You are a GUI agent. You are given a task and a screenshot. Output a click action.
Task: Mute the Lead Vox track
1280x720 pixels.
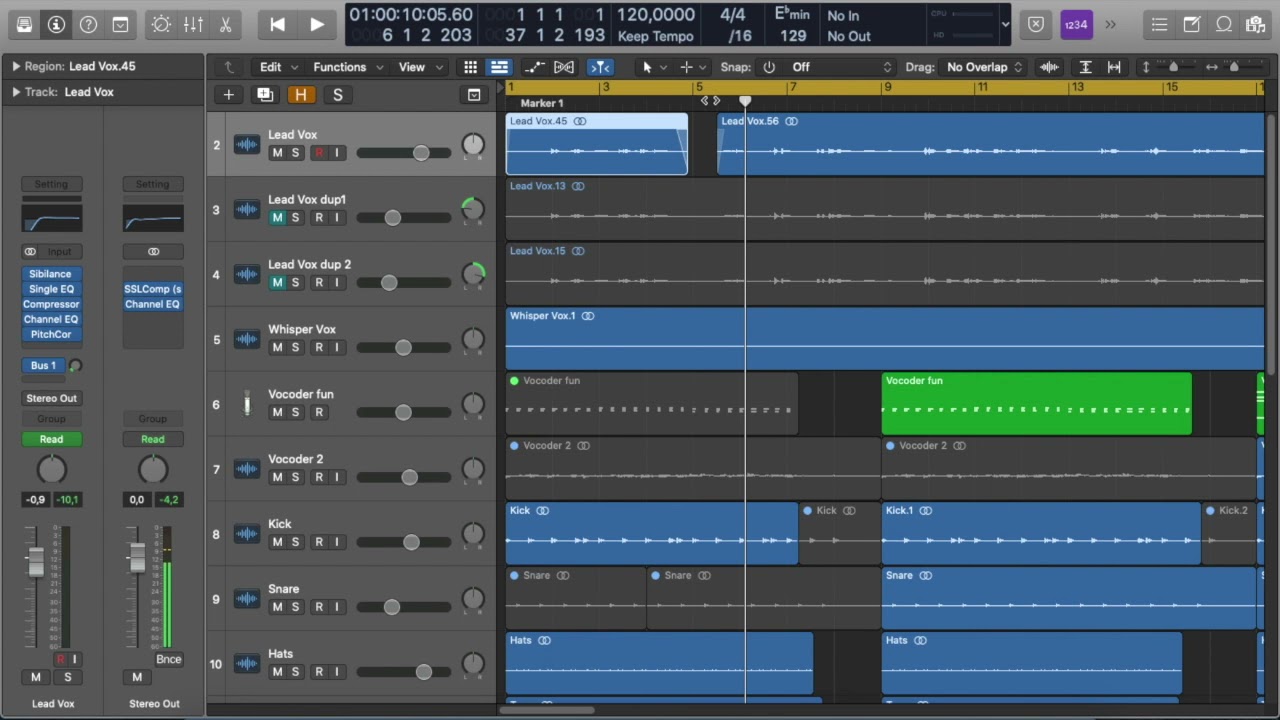[277, 153]
